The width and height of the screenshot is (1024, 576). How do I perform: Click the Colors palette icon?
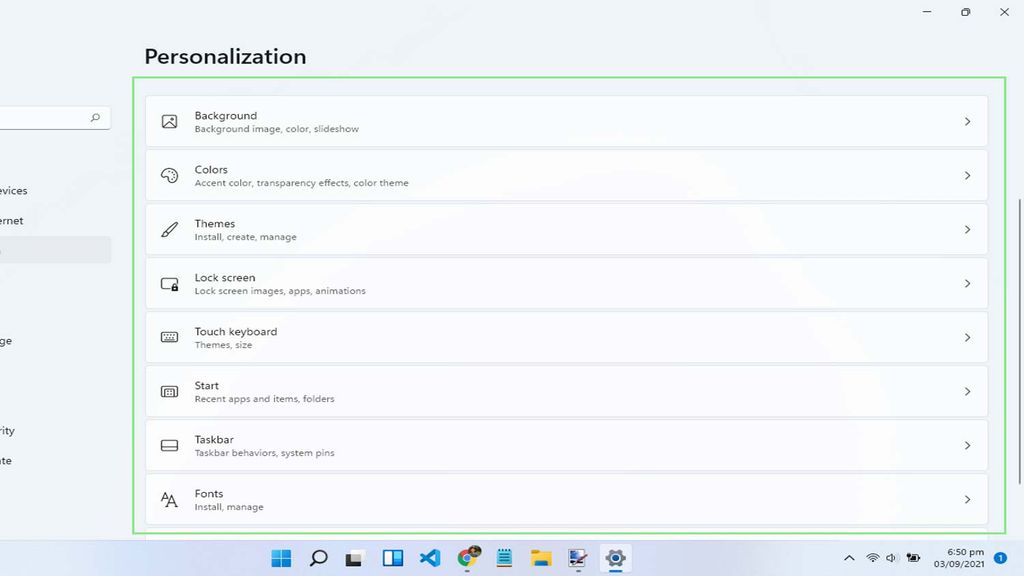coord(167,175)
